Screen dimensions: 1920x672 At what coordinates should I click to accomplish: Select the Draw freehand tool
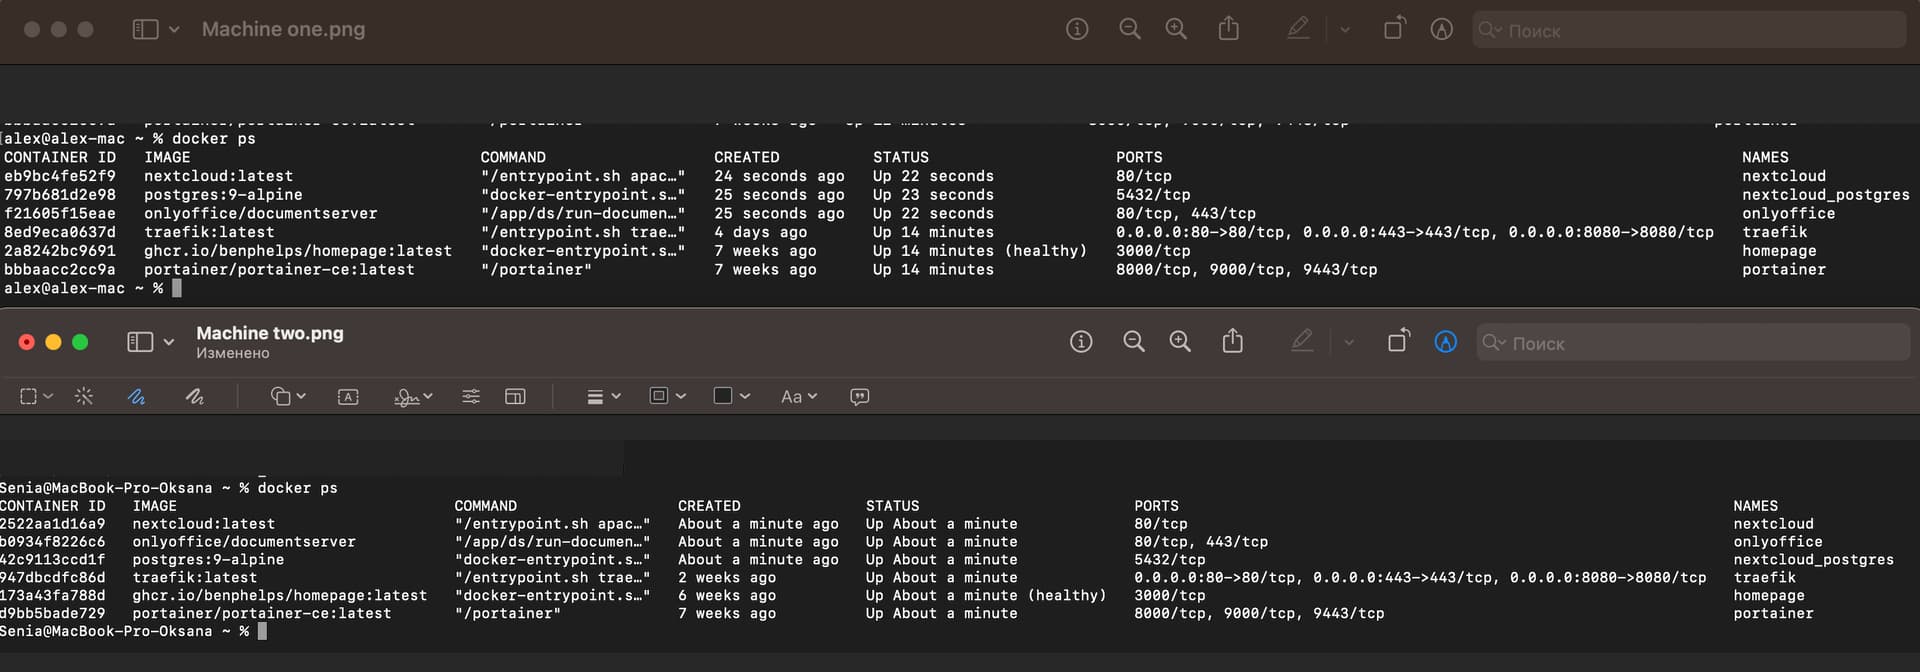(195, 397)
